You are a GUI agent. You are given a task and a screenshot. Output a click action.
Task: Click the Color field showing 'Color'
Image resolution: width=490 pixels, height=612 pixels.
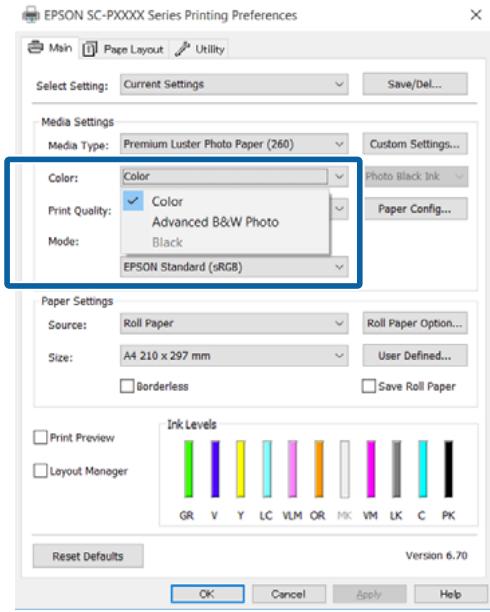(225, 176)
